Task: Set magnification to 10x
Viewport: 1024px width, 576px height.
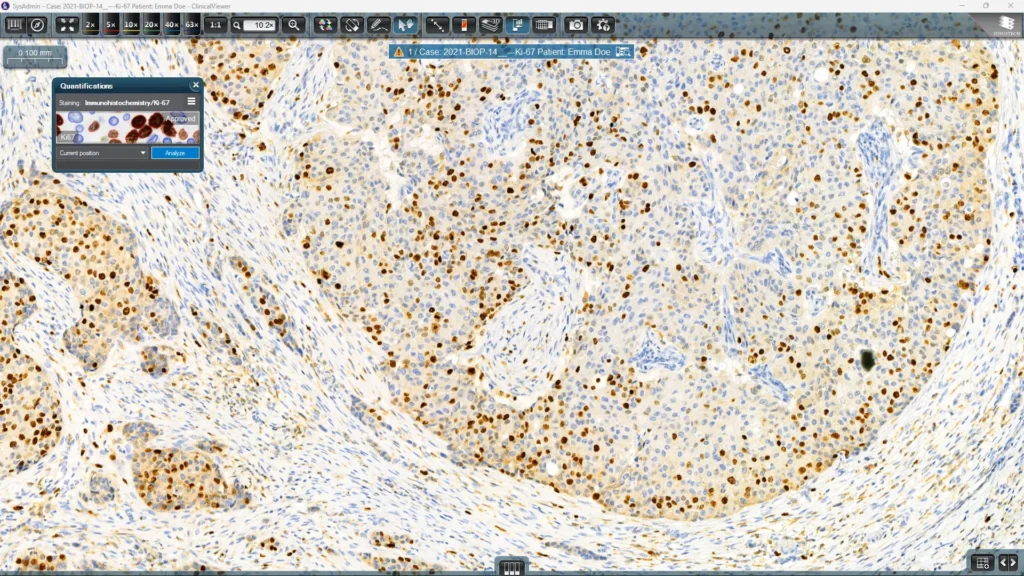Action: point(131,25)
